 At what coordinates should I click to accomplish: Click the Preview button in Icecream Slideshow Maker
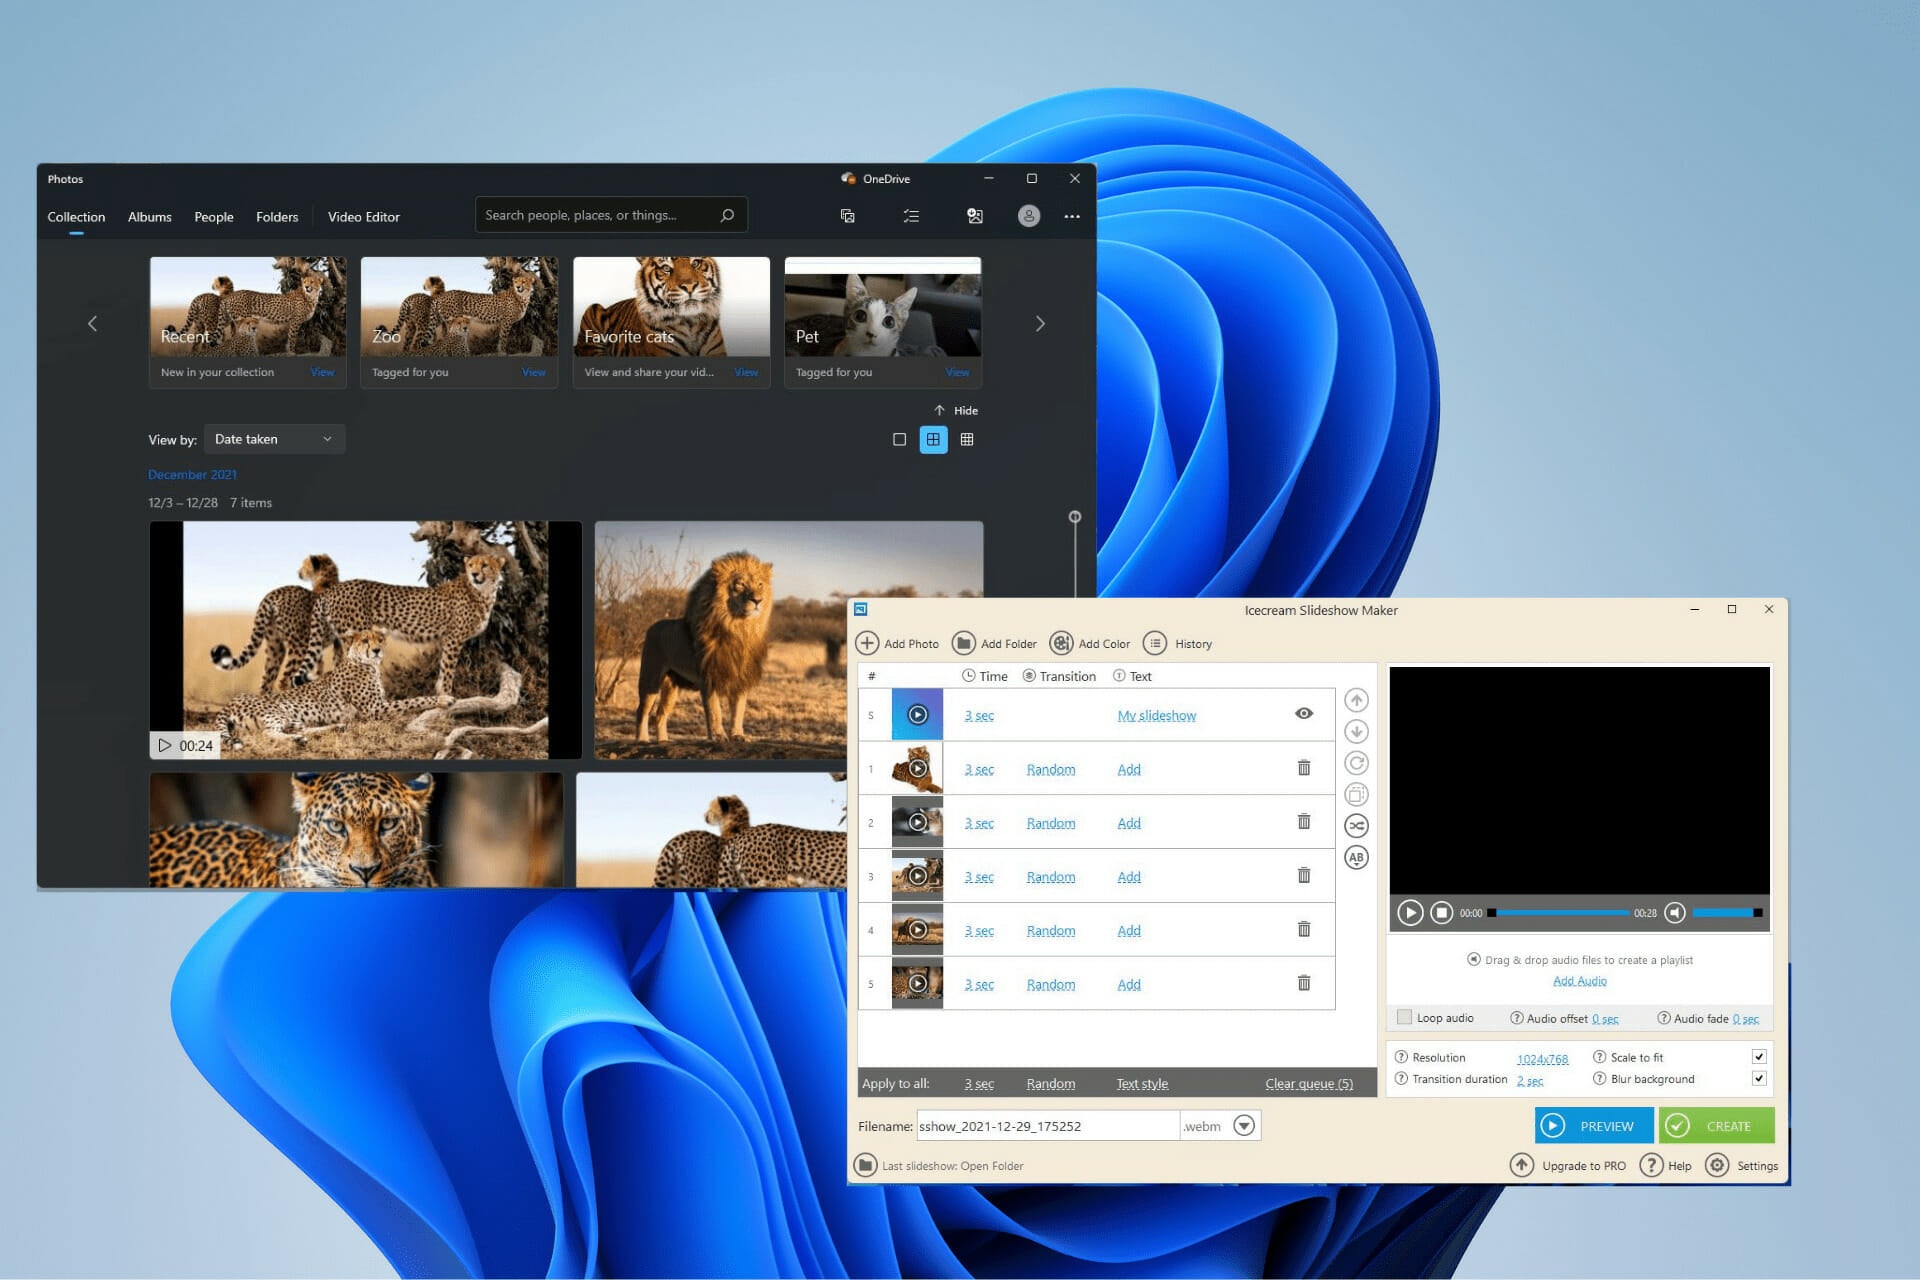(x=1590, y=1126)
